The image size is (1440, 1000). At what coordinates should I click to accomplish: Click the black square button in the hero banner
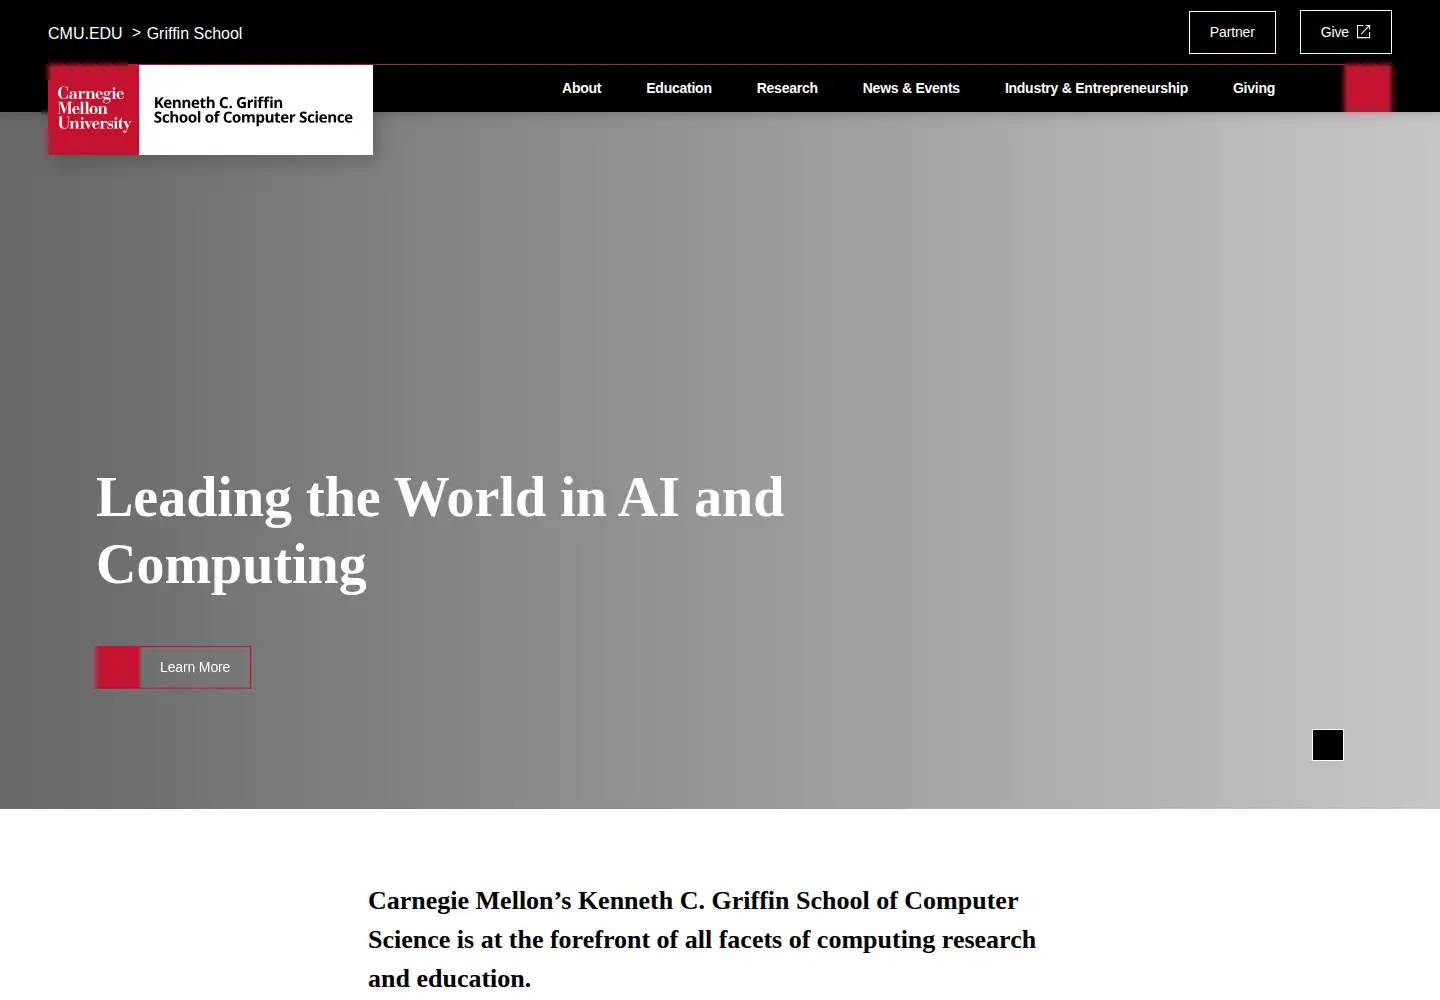(1328, 745)
